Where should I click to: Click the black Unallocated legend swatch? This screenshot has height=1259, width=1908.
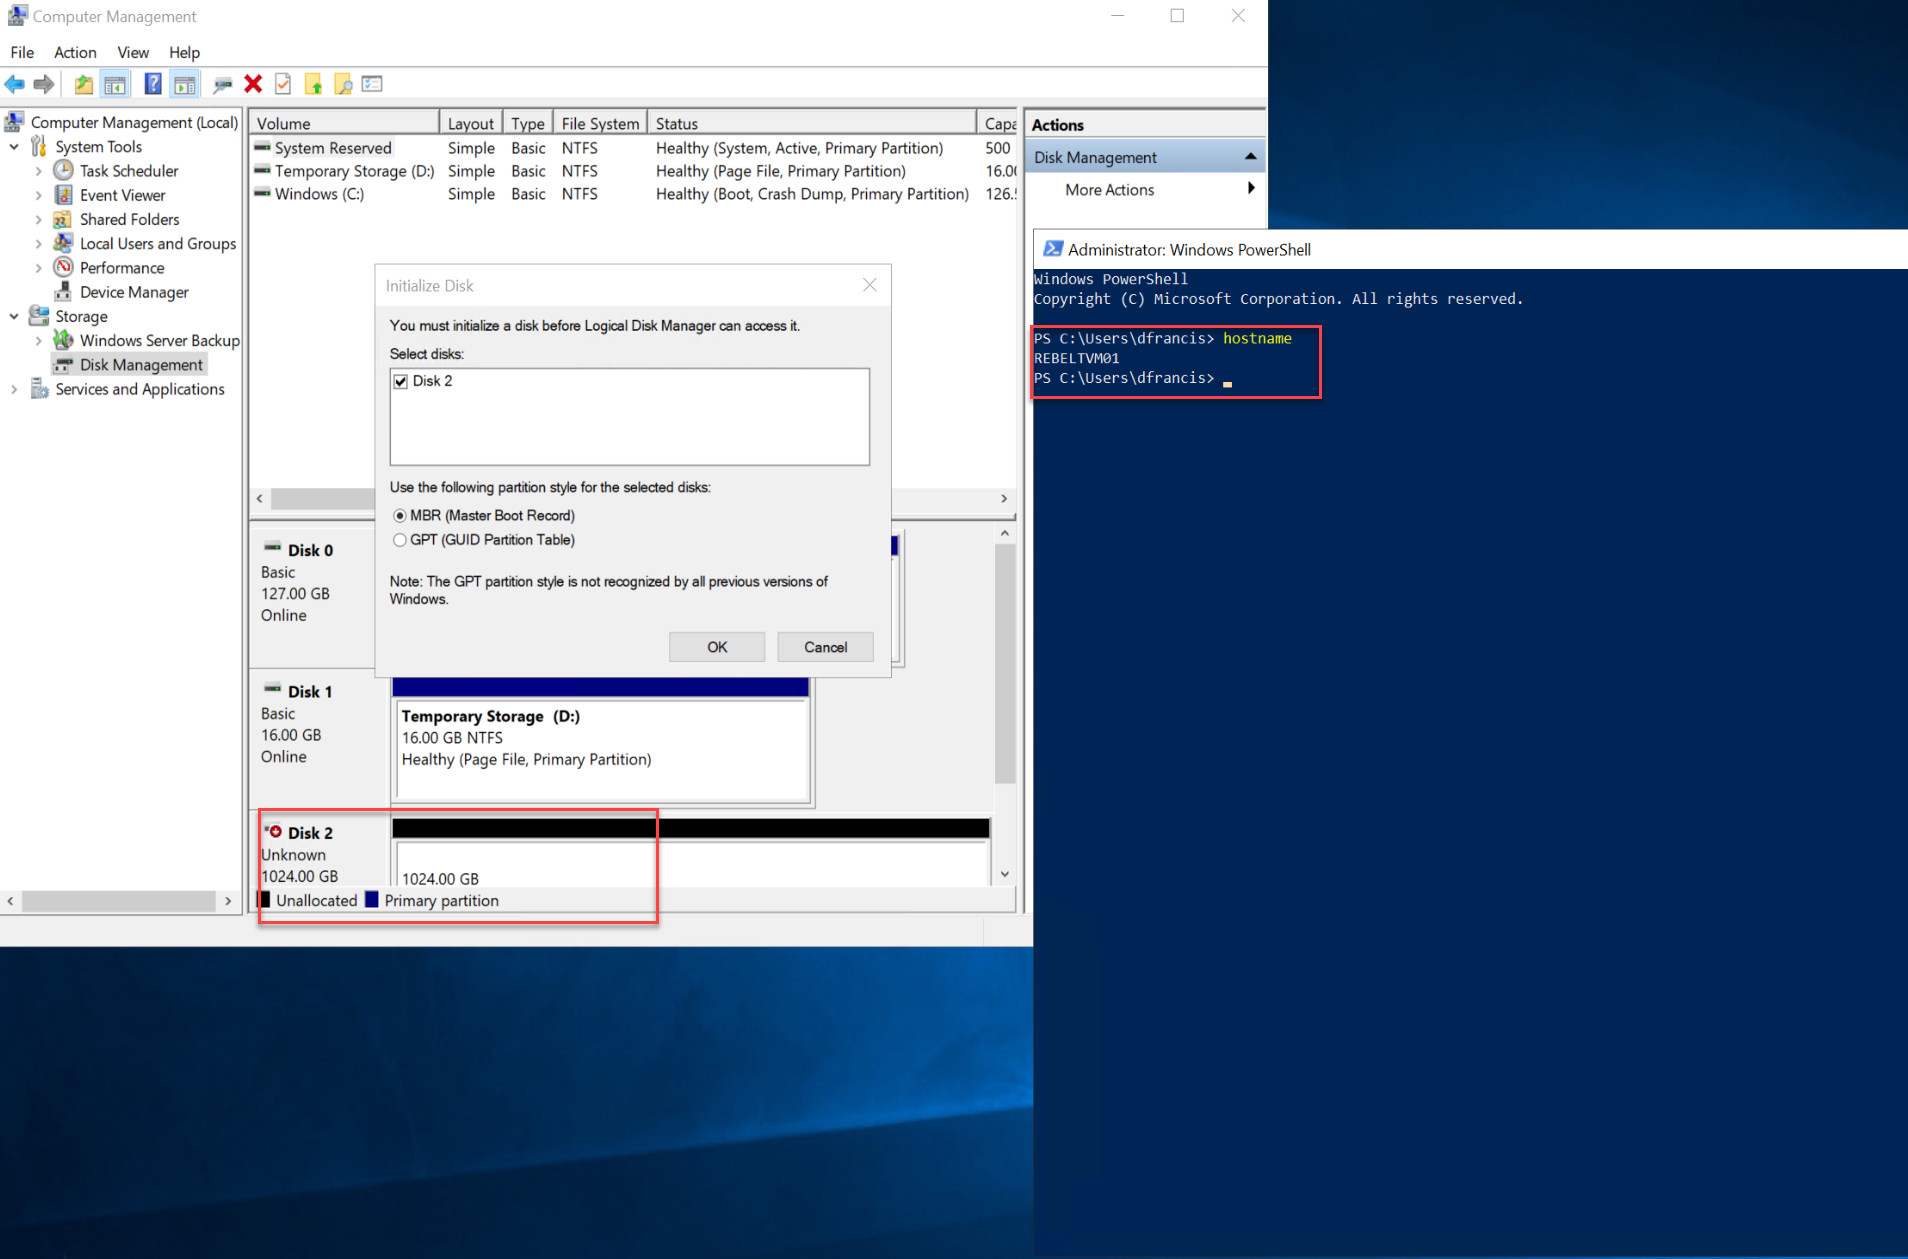click(265, 900)
